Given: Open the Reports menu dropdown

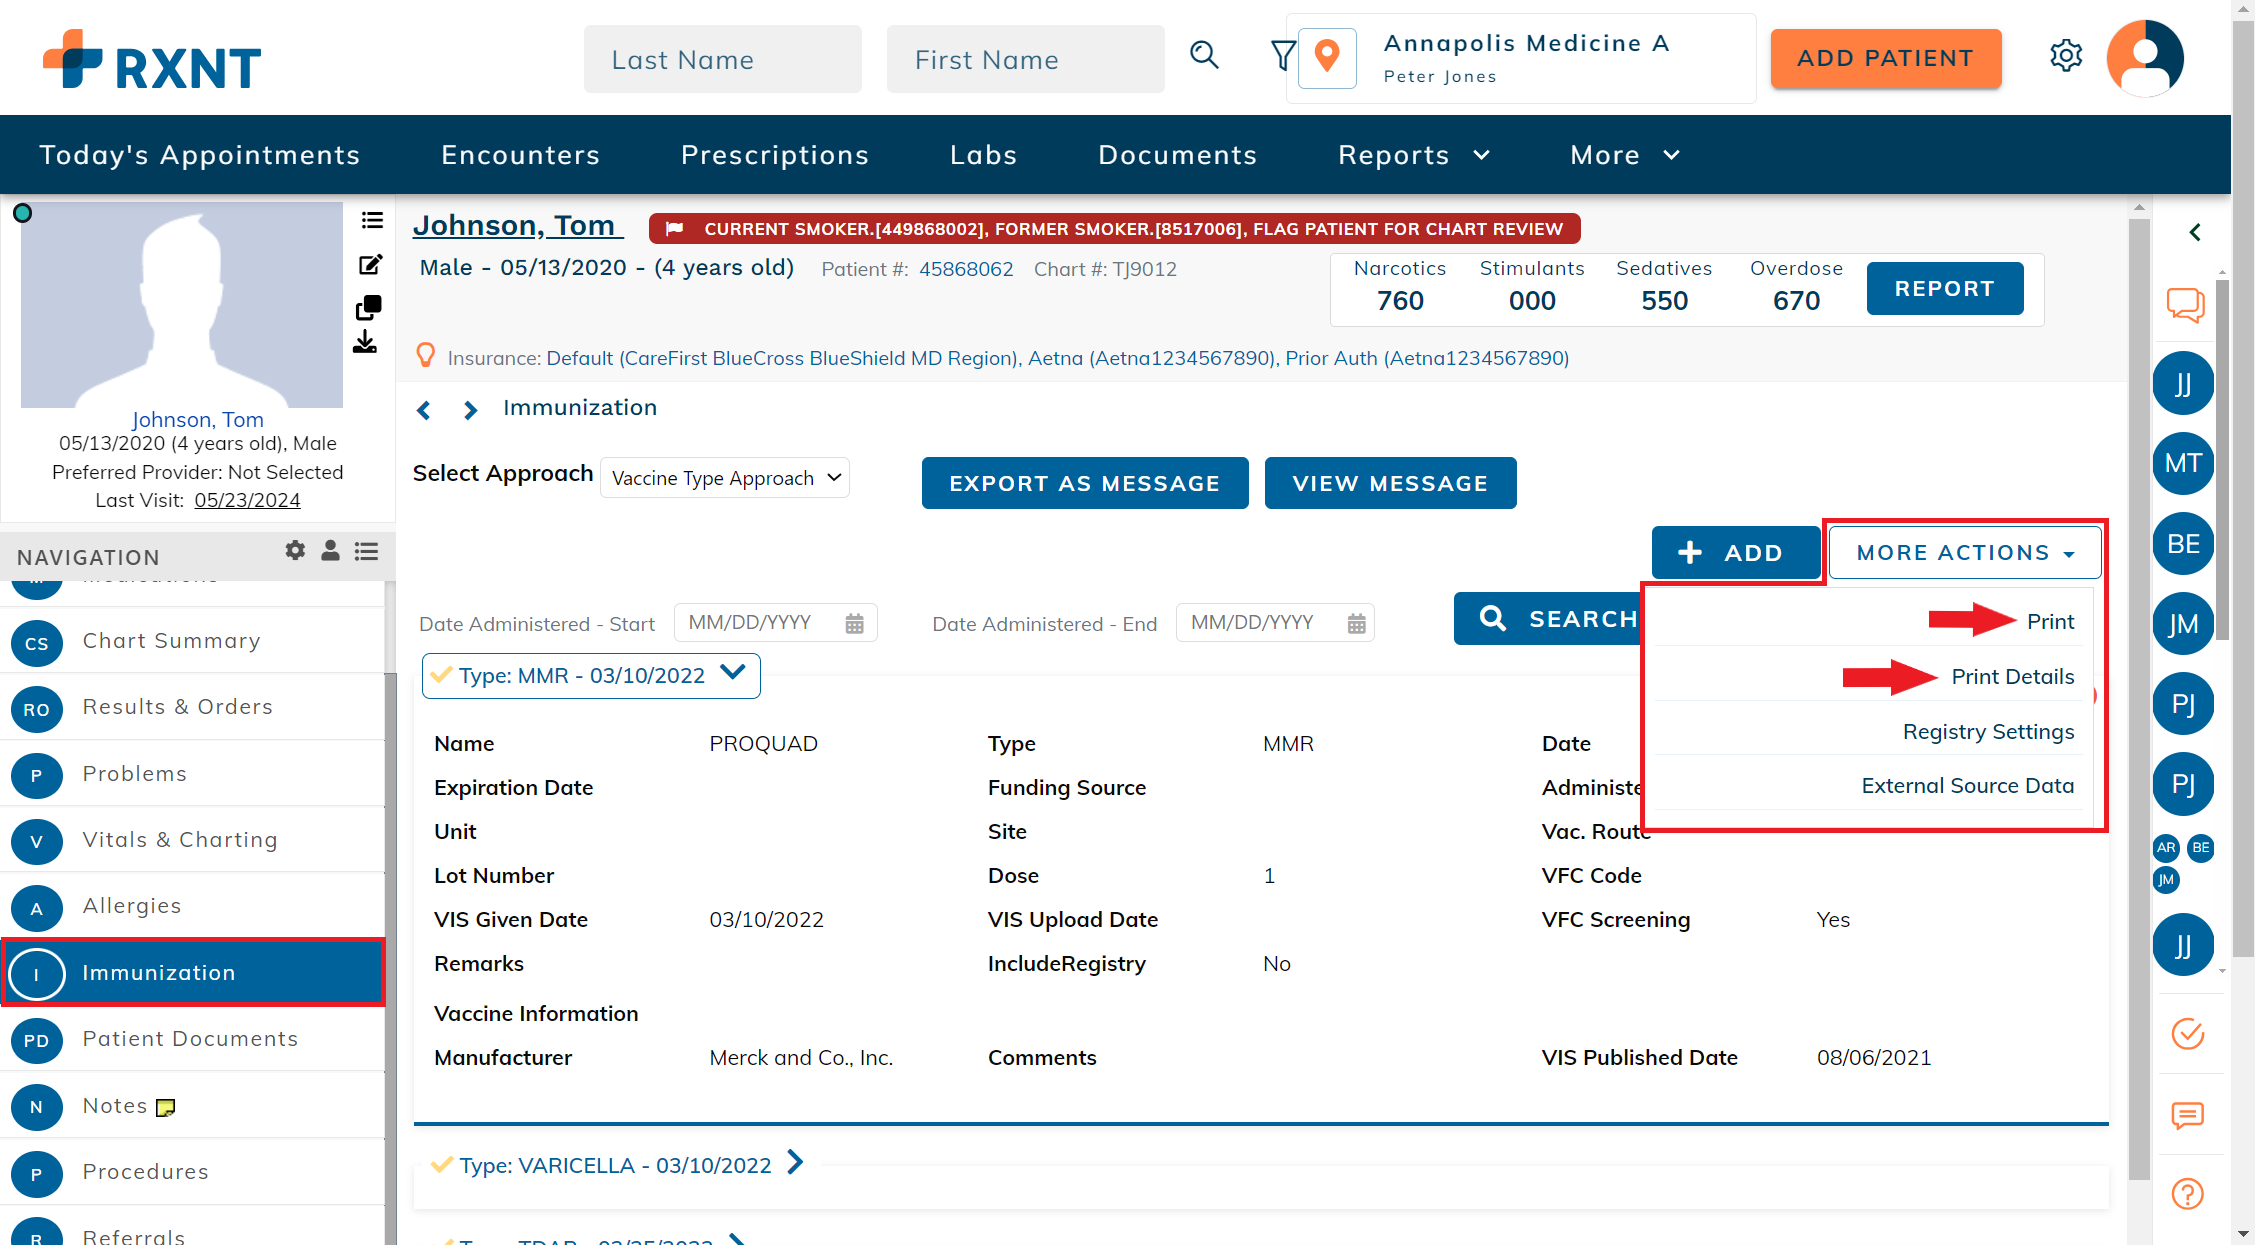Looking at the screenshot, I should coord(1413,155).
